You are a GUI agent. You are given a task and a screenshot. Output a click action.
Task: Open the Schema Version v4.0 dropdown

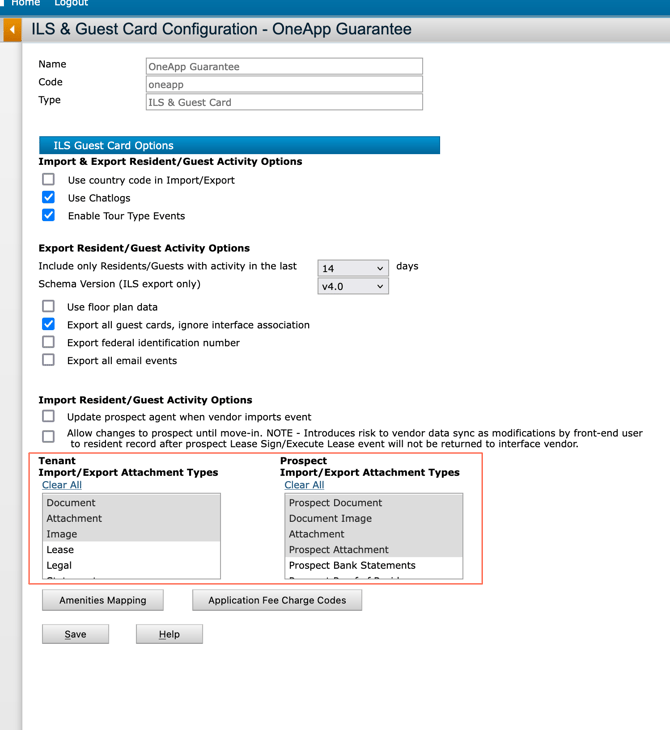(353, 286)
